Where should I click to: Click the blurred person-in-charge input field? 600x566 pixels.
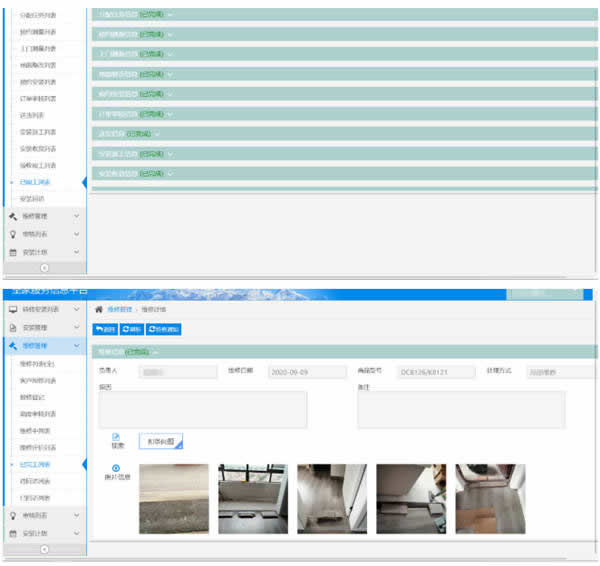point(178,372)
